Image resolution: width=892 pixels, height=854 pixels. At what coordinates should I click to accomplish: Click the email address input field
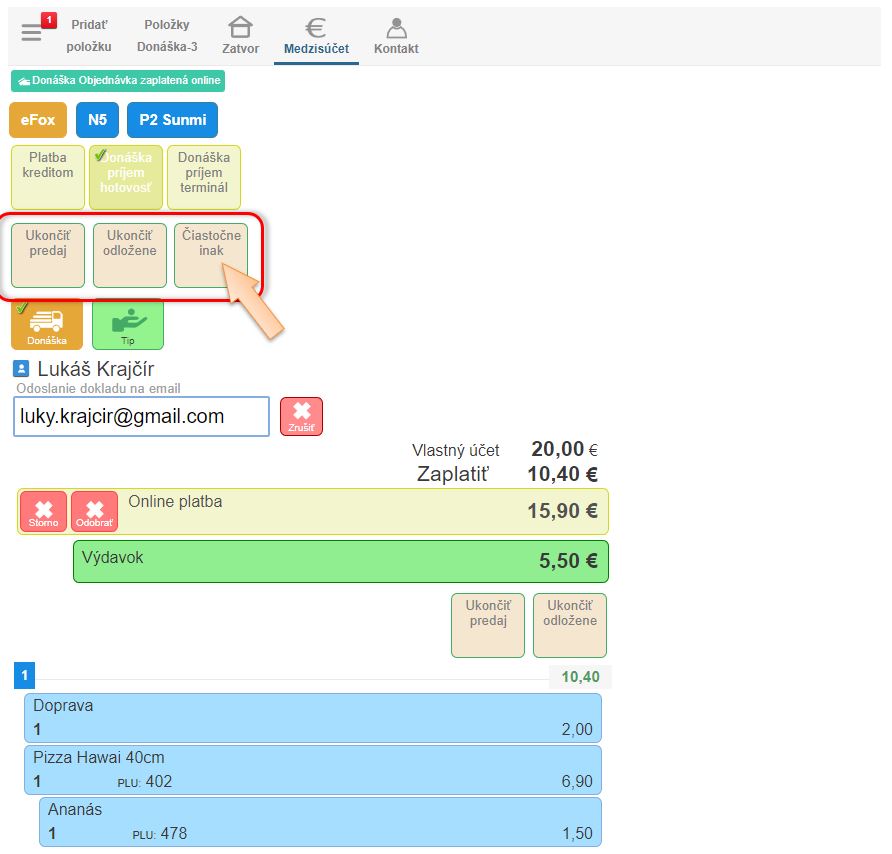tap(141, 417)
